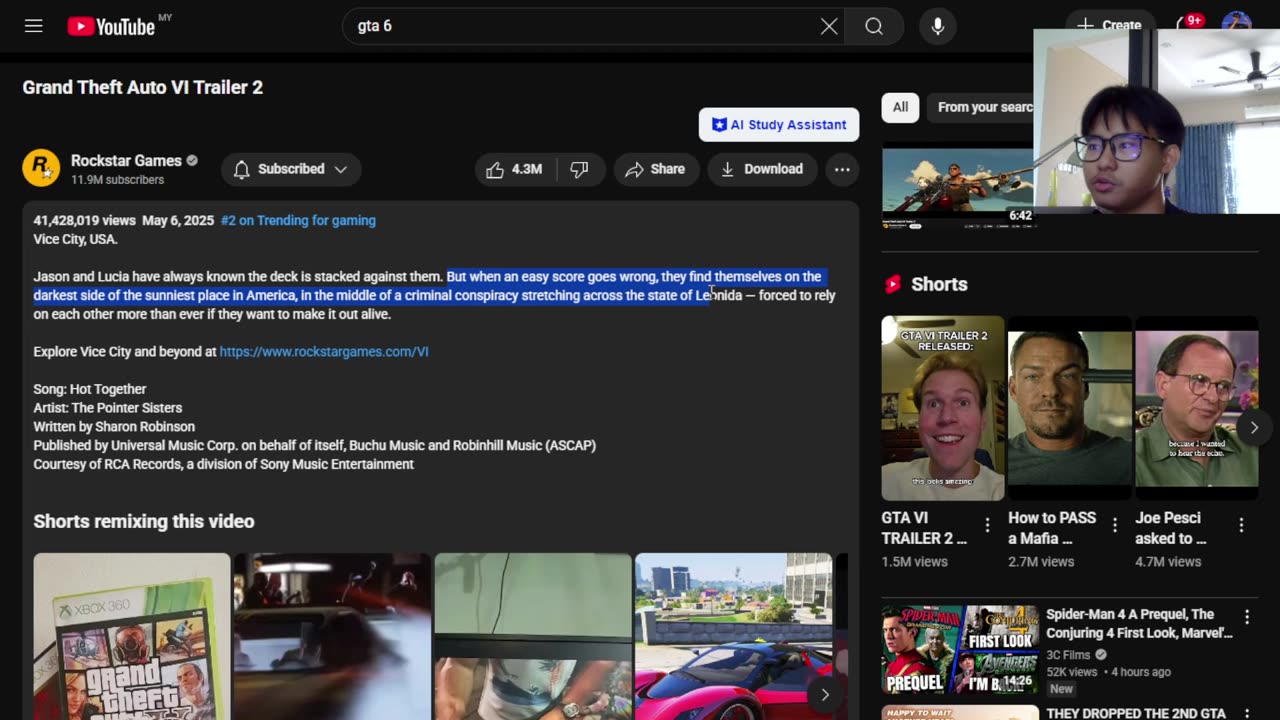Open the 'How to PASS a Mafia' short
The height and width of the screenshot is (720, 1280).
1070,408
